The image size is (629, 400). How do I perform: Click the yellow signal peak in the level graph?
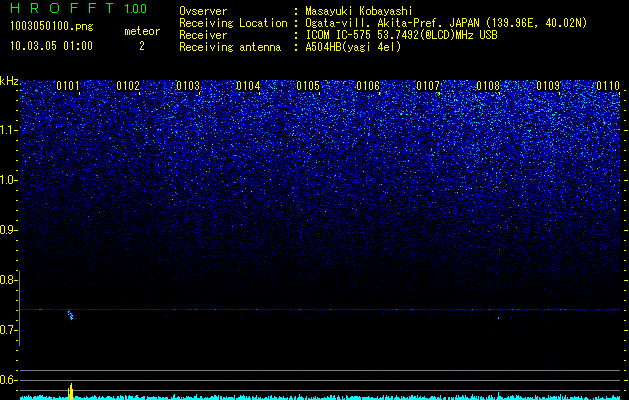71,391
